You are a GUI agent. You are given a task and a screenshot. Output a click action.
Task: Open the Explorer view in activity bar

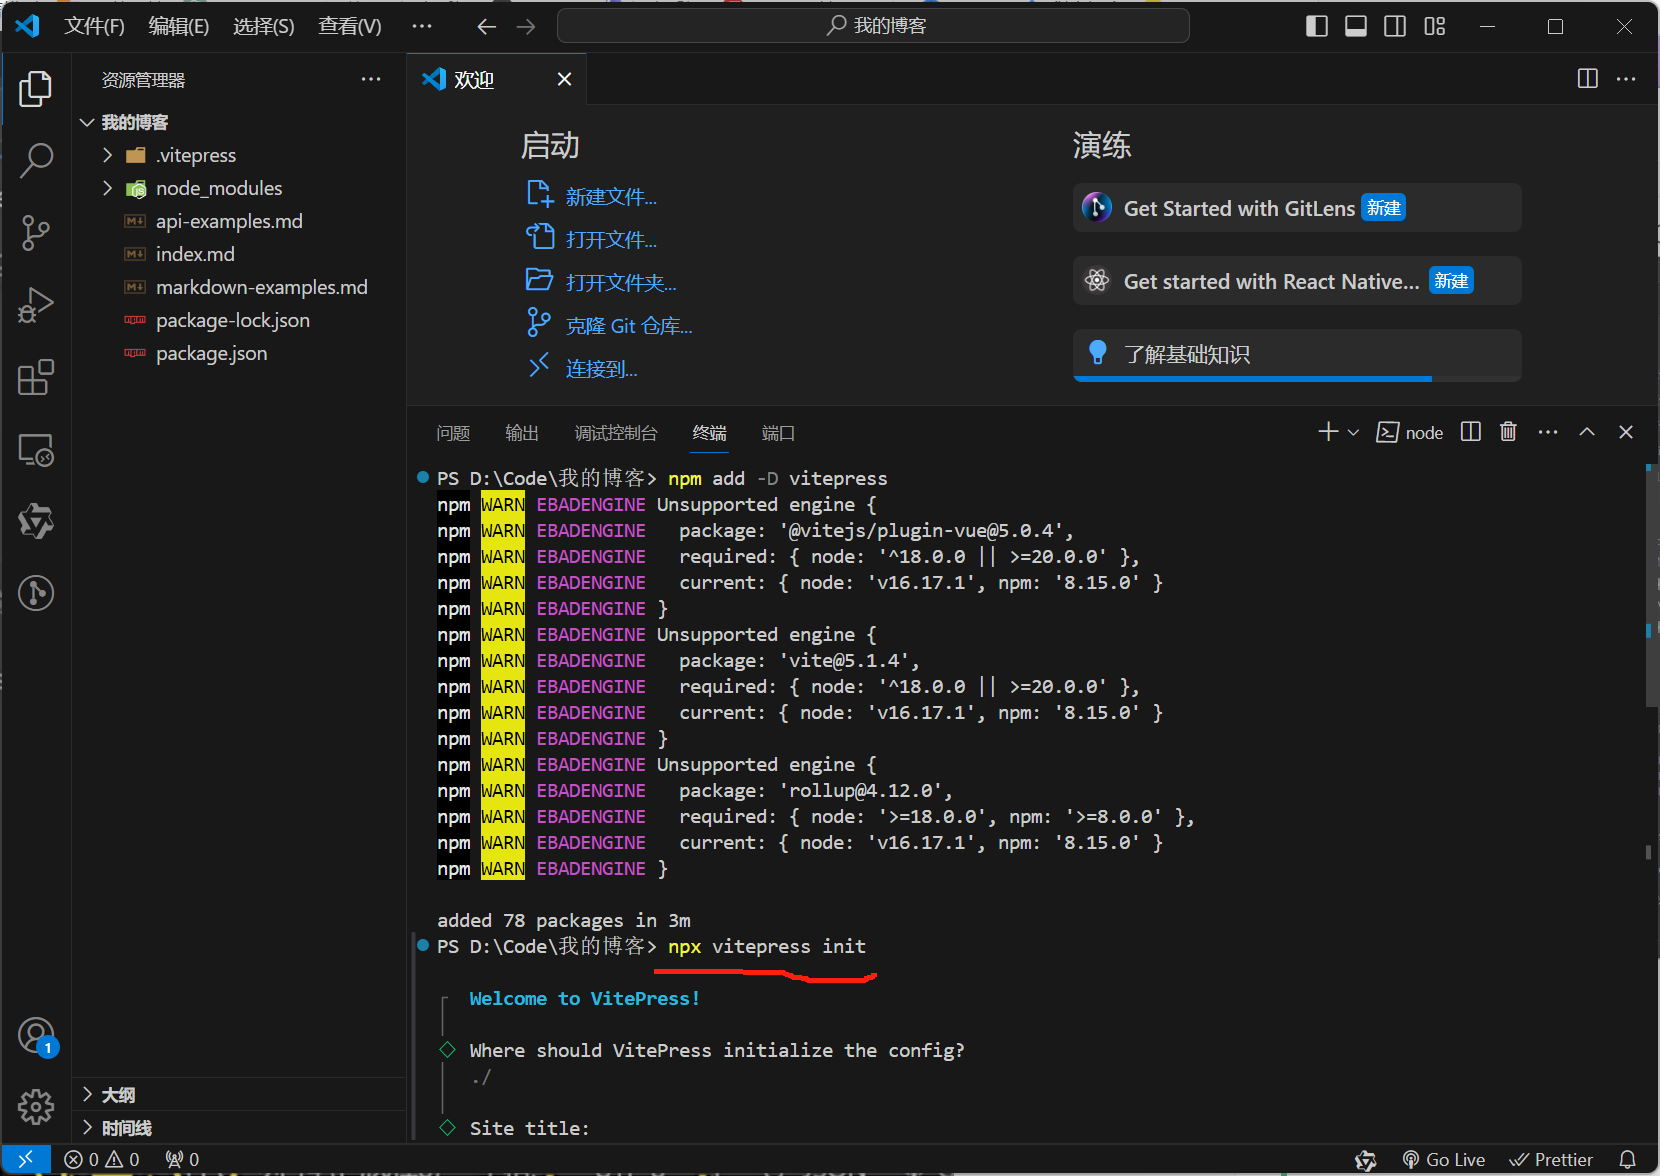tap(36, 89)
